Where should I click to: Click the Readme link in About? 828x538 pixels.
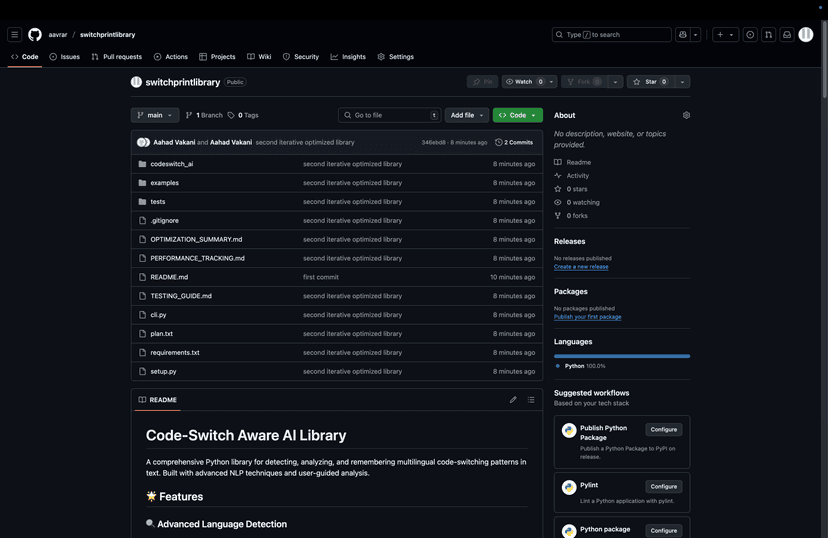pos(572,163)
